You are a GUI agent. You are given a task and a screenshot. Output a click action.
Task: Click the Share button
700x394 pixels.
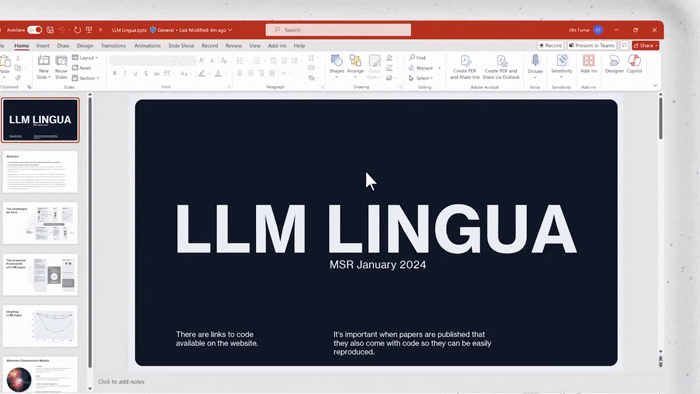[x=645, y=46]
